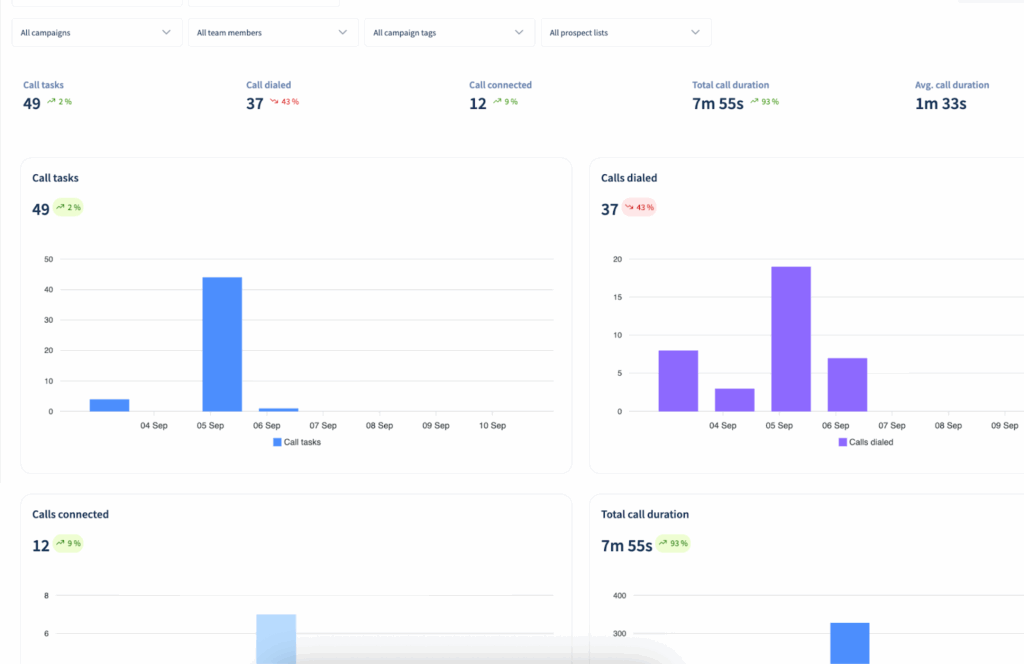Click the light blue bar in Calls connected chart

(x=276, y=639)
